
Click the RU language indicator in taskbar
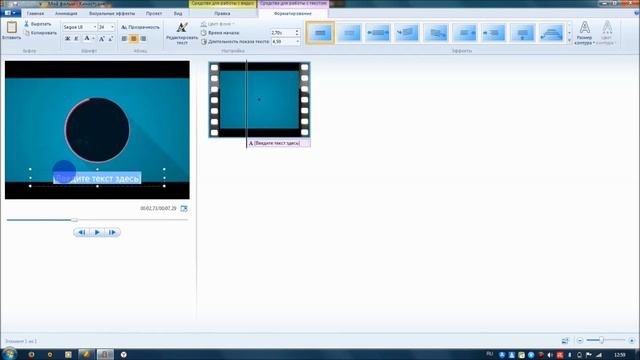(x=490, y=354)
